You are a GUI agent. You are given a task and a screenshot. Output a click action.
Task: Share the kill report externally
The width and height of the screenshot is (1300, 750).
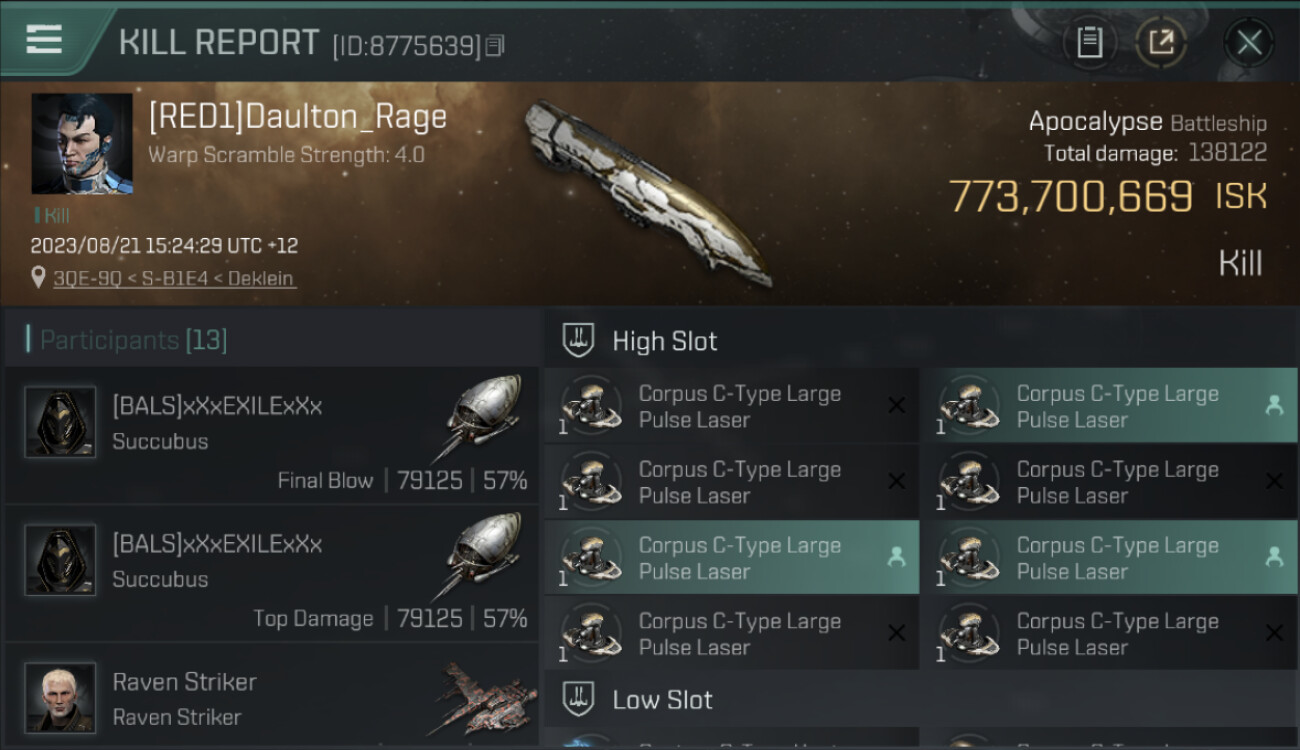[1161, 42]
